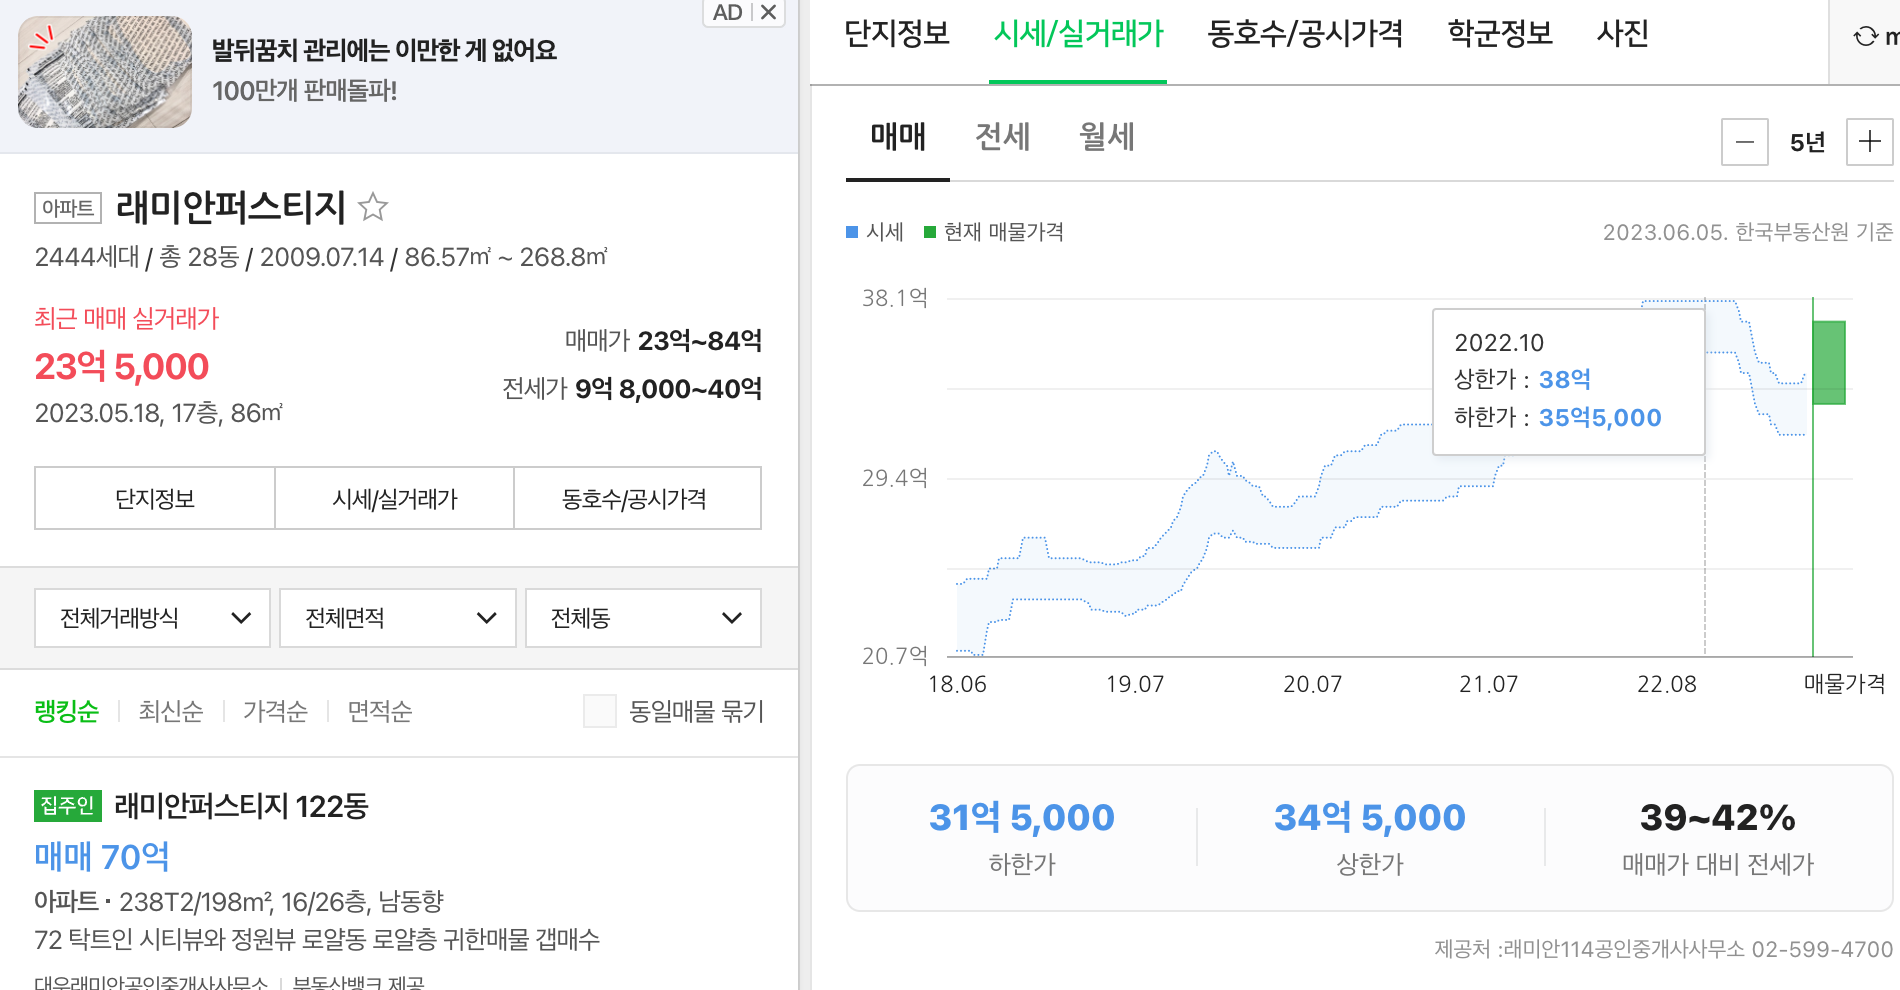Image resolution: width=1900 pixels, height=990 pixels.
Task: Check the 동일매물 묶기 checkbox
Action: [x=600, y=711]
